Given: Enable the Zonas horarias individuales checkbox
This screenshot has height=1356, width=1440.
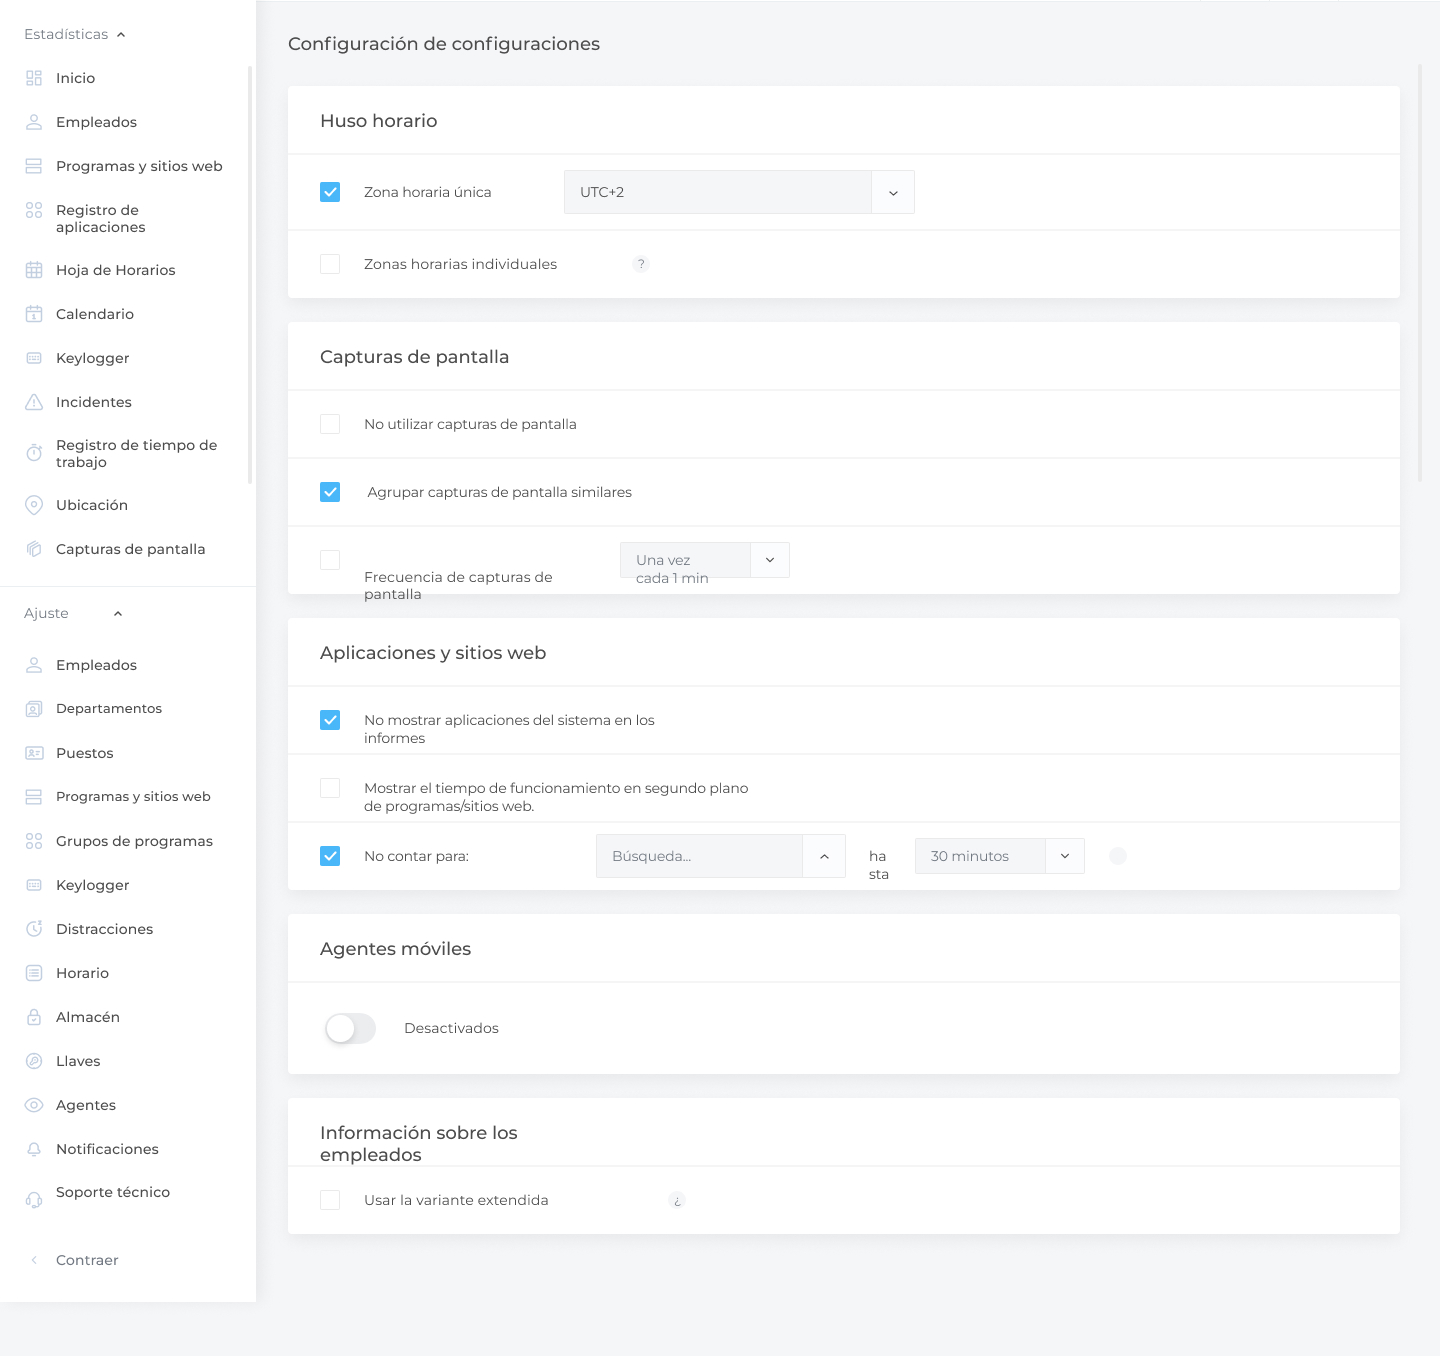Looking at the screenshot, I should pos(330,264).
